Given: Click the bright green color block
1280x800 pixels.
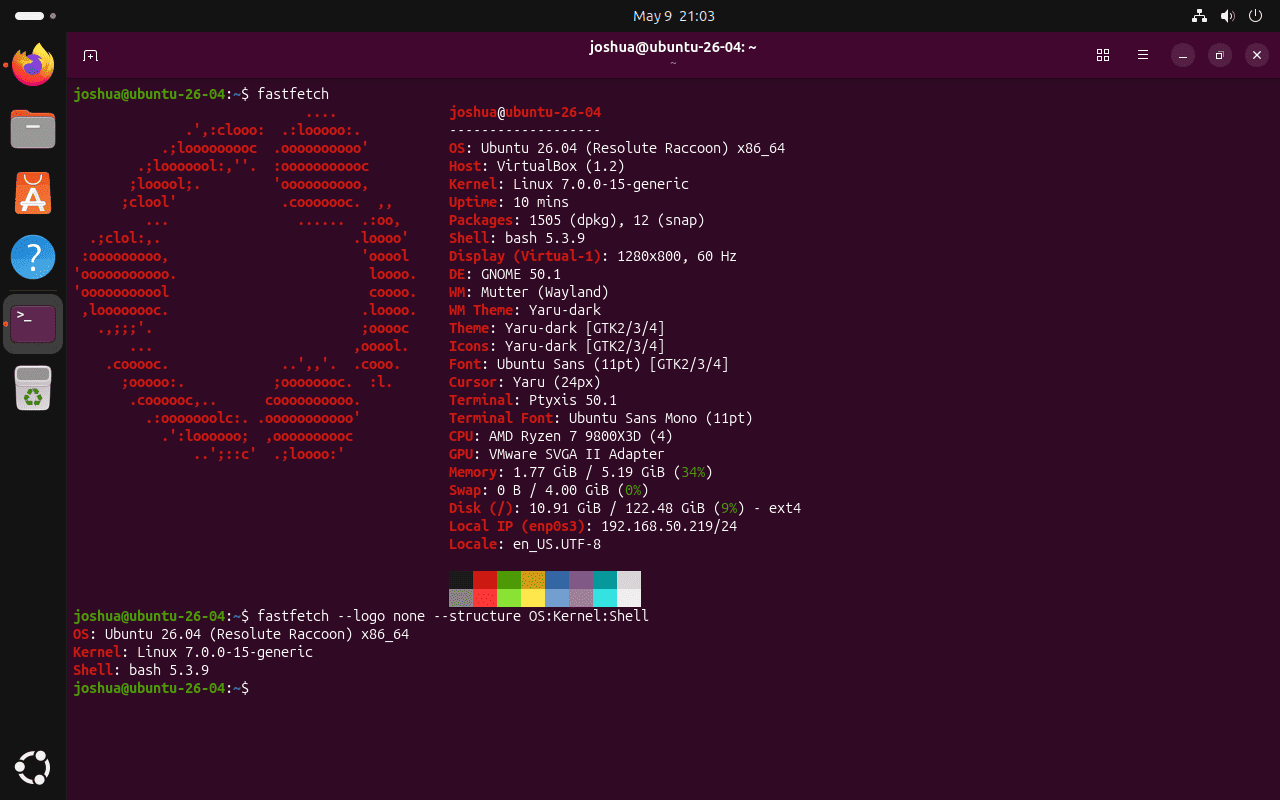Looking at the screenshot, I should tap(509, 598).
